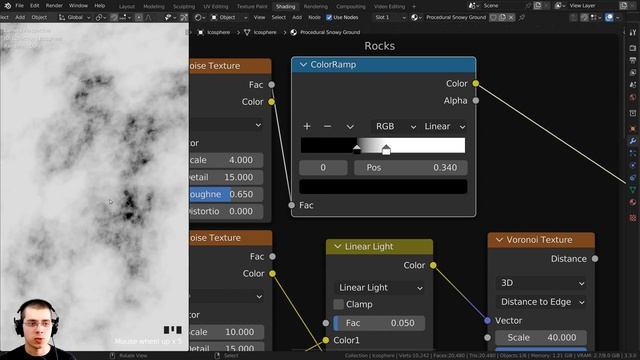The image size is (640, 360).
Task: Open the Modifiers wrench tab icon
Action: (633, 141)
